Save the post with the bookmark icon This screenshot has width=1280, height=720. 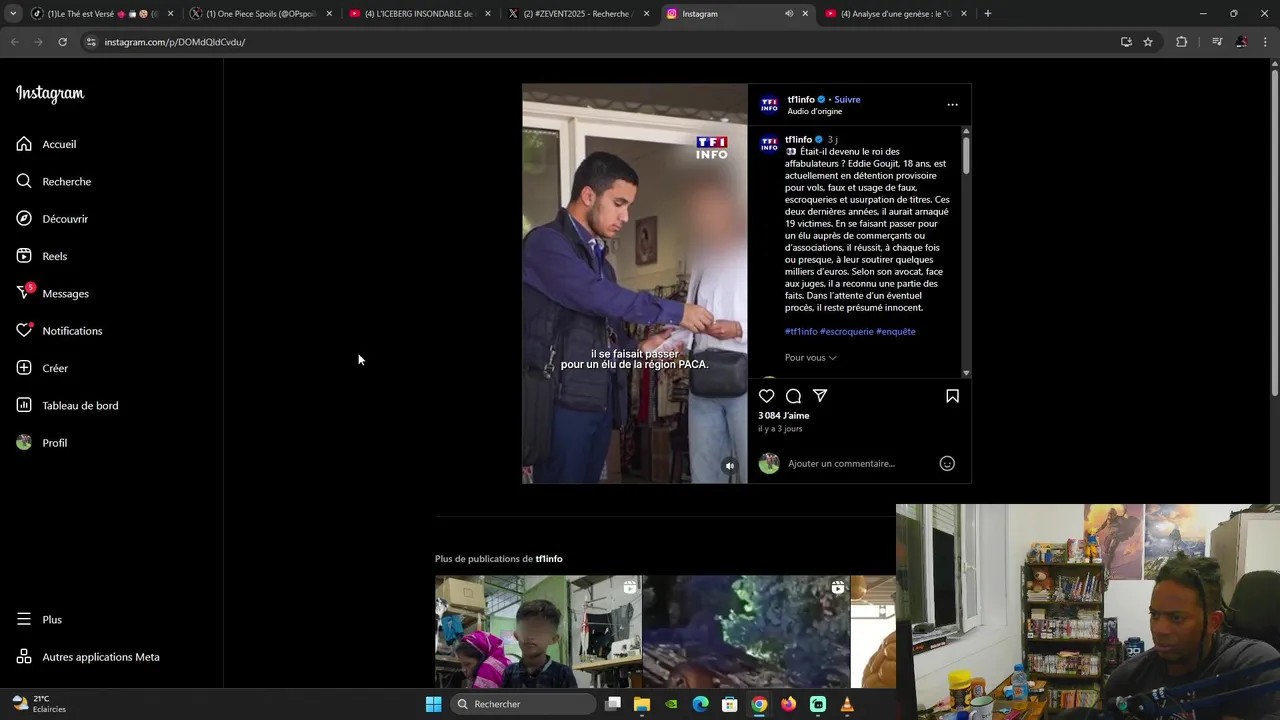[952, 396]
